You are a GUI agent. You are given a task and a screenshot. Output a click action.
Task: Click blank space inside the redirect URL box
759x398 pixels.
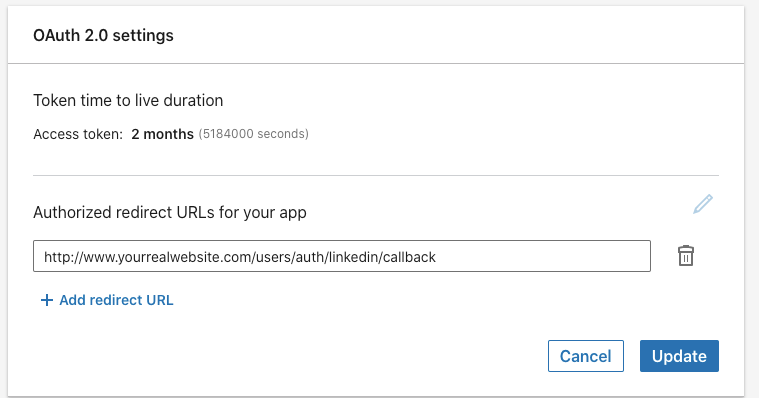point(542,256)
